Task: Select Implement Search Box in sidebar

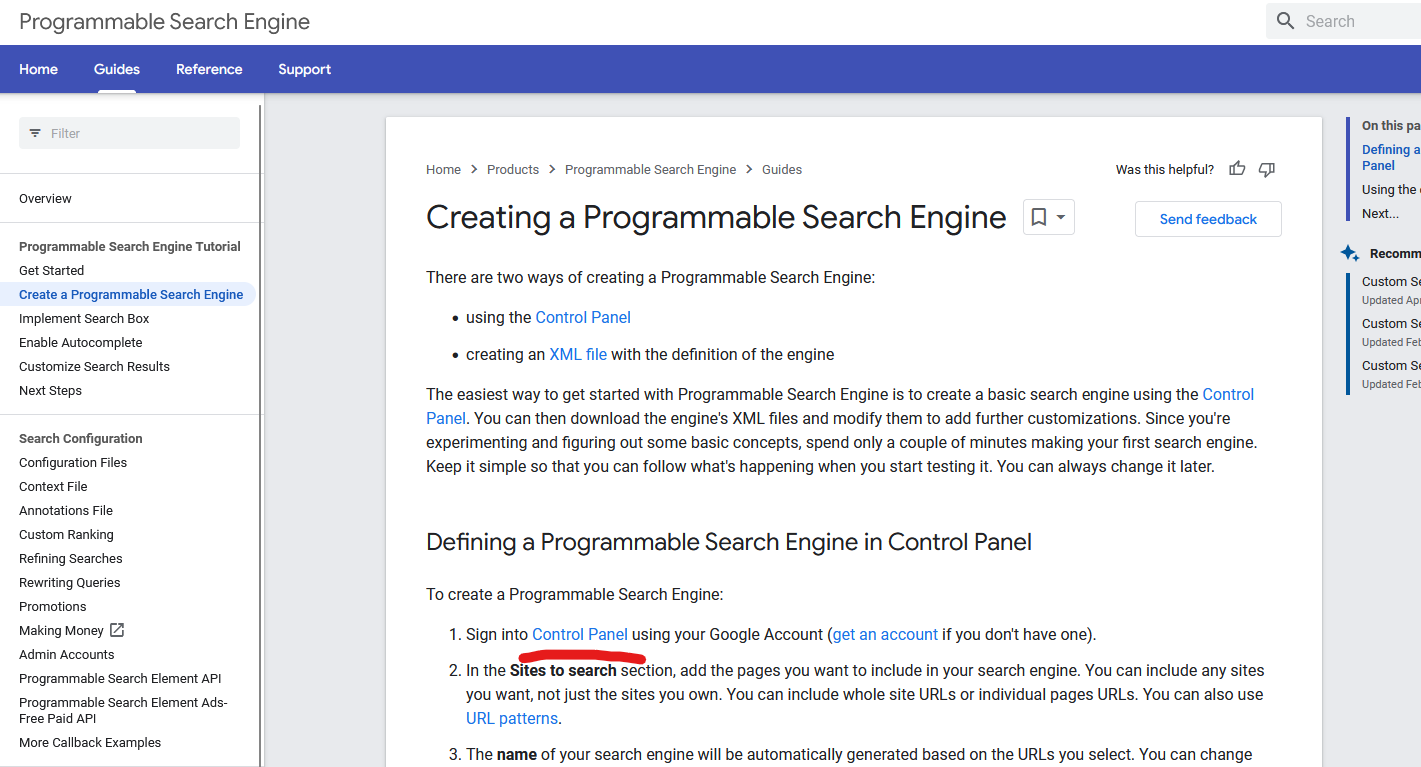Action: (x=84, y=318)
